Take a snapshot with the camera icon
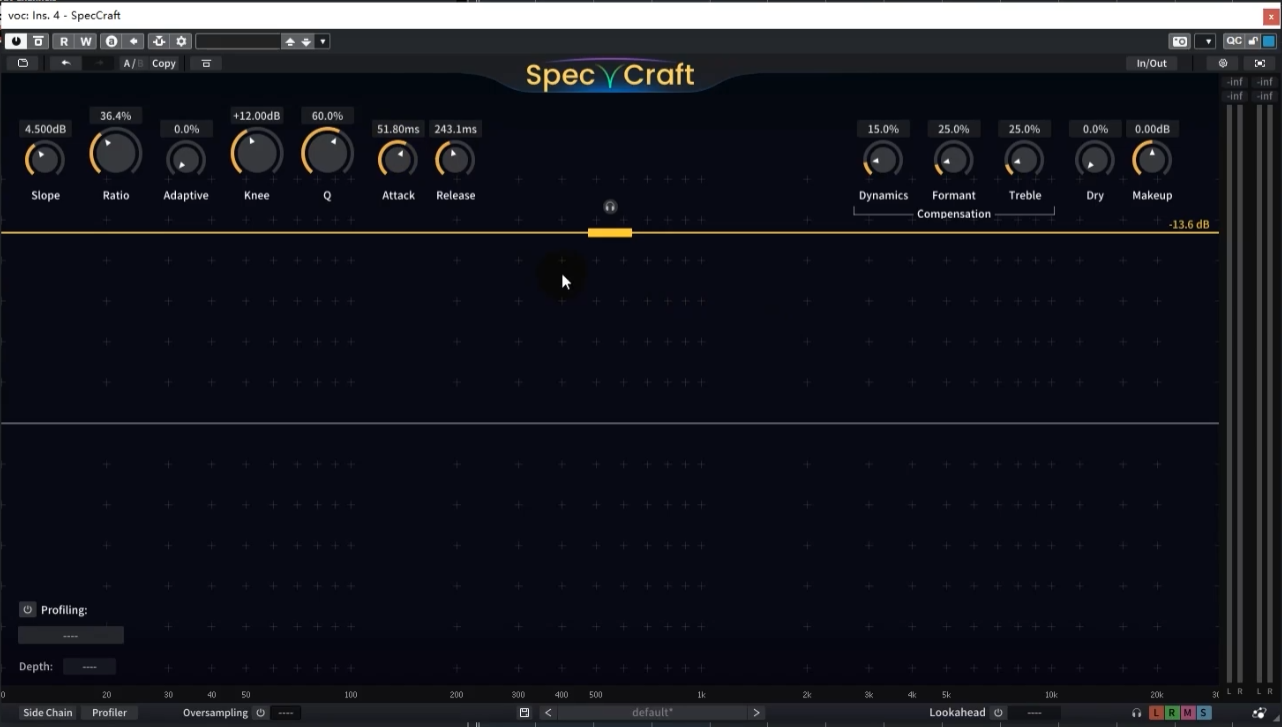This screenshot has width=1282, height=727. pos(1180,41)
